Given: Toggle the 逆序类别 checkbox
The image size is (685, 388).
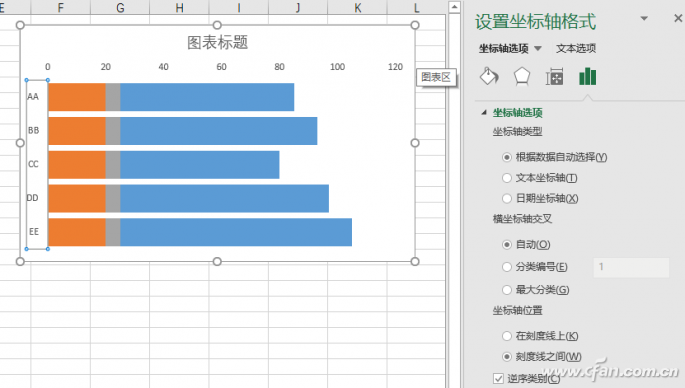Looking at the screenshot, I should point(498,378).
